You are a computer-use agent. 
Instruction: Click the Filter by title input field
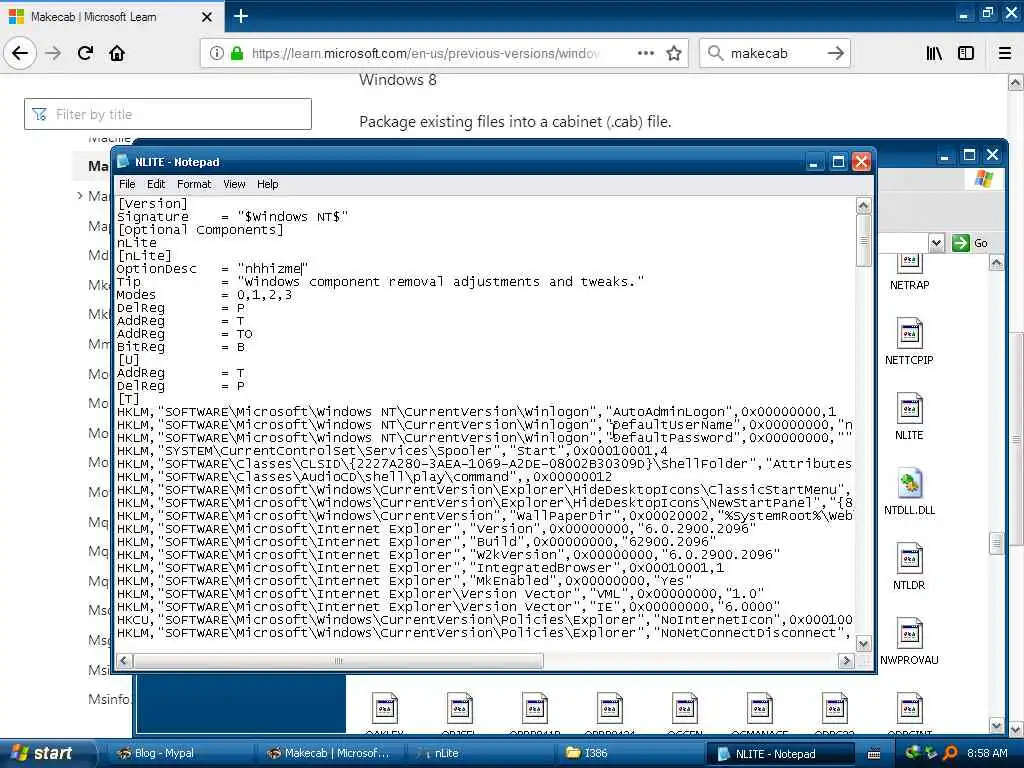pos(168,114)
